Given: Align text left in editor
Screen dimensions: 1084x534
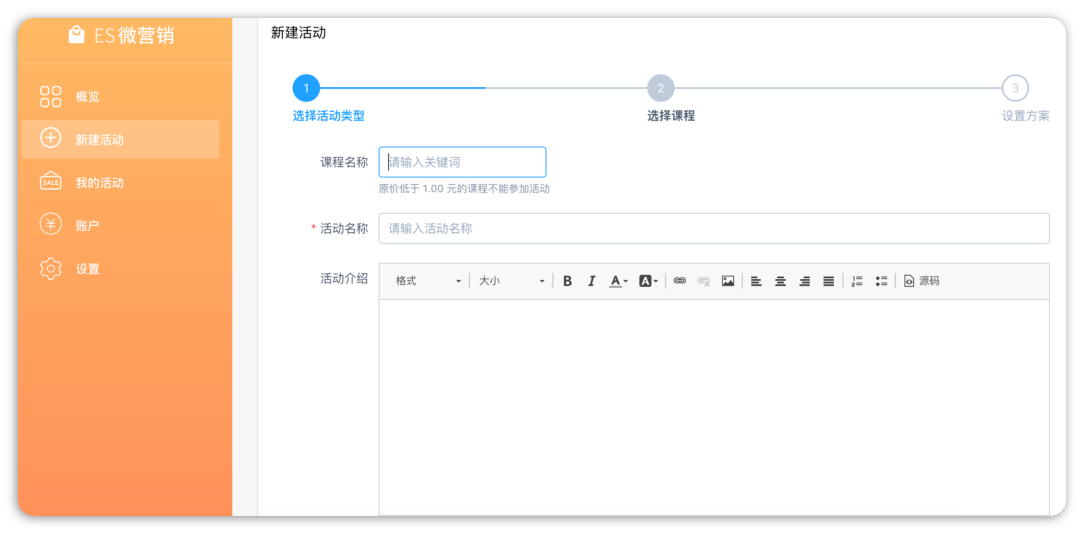Looking at the screenshot, I should (x=756, y=281).
